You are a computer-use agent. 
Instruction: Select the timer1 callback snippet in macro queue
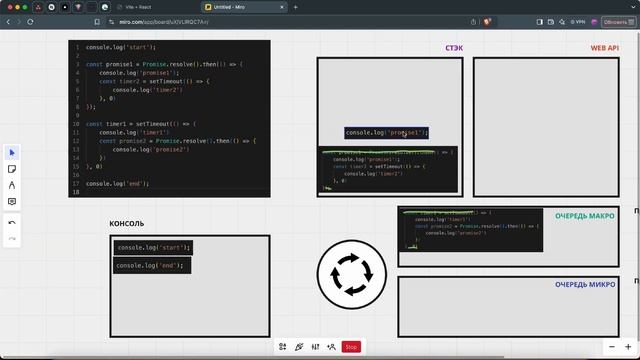point(471,230)
